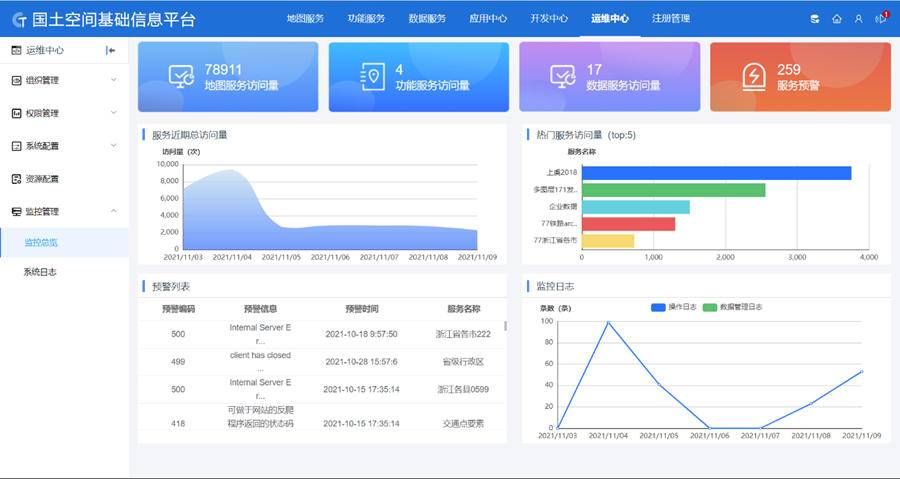Open the 注册管理 top navigation tab
This screenshot has height=479, width=900.
[x=670, y=19]
